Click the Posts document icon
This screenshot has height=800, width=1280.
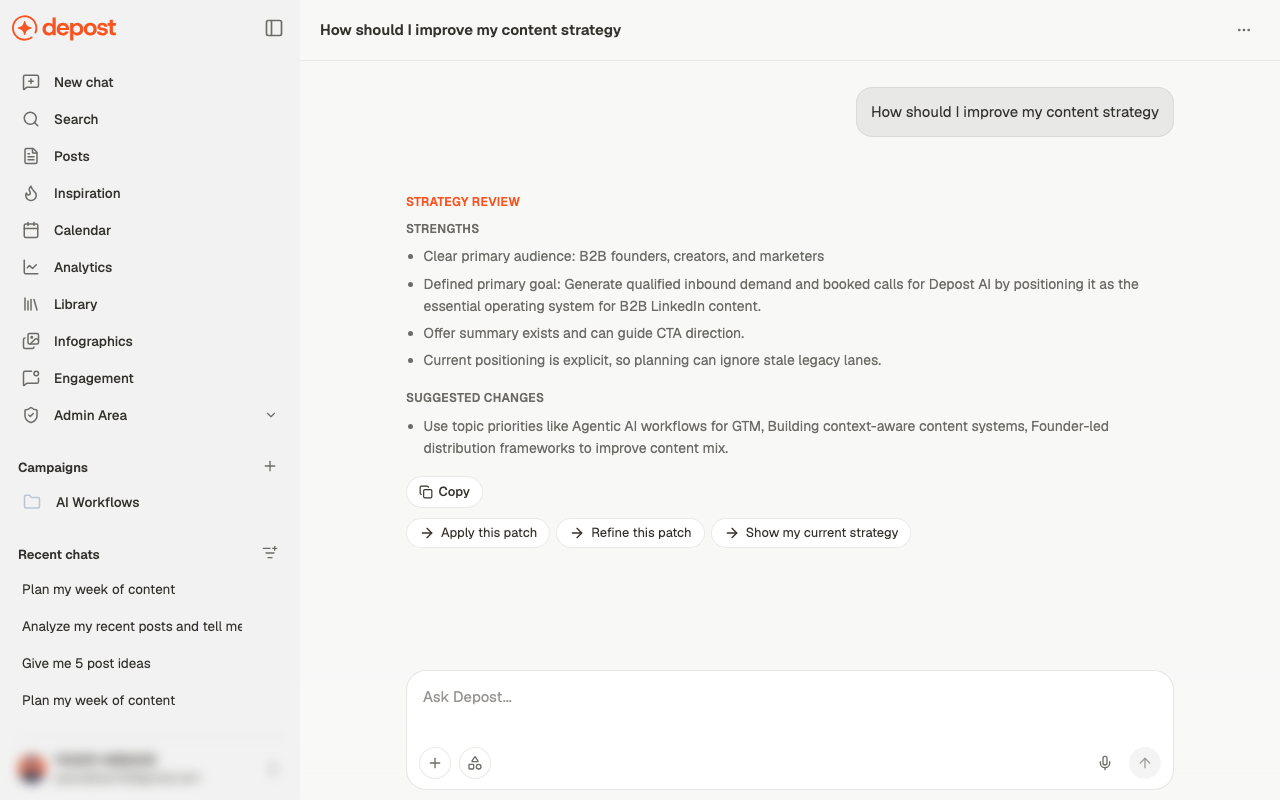(31, 156)
